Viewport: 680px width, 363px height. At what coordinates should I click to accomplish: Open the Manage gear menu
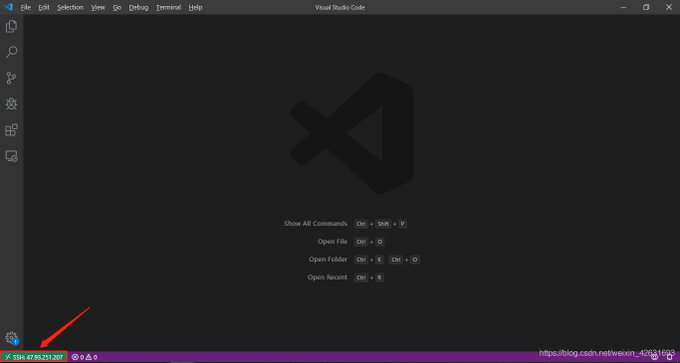point(11,338)
